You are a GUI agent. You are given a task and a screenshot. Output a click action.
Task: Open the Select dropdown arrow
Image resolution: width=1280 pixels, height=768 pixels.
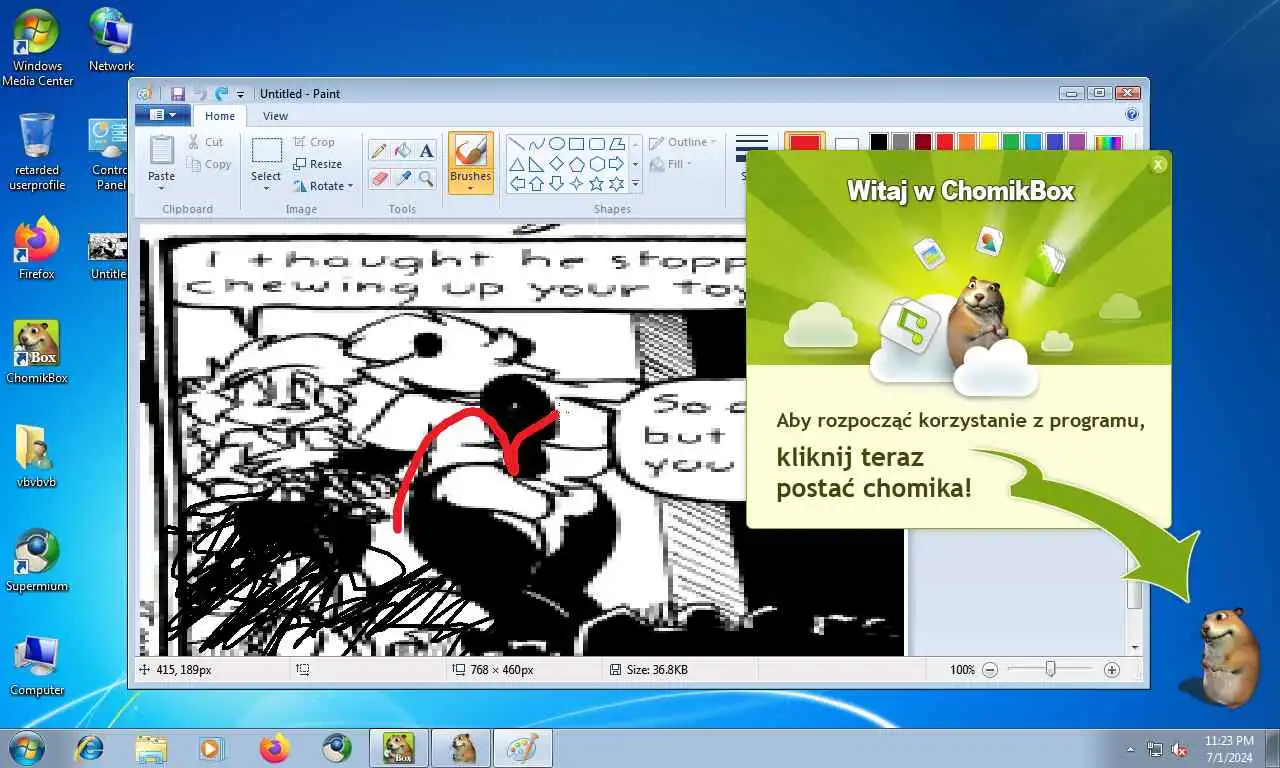tap(266, 188)
